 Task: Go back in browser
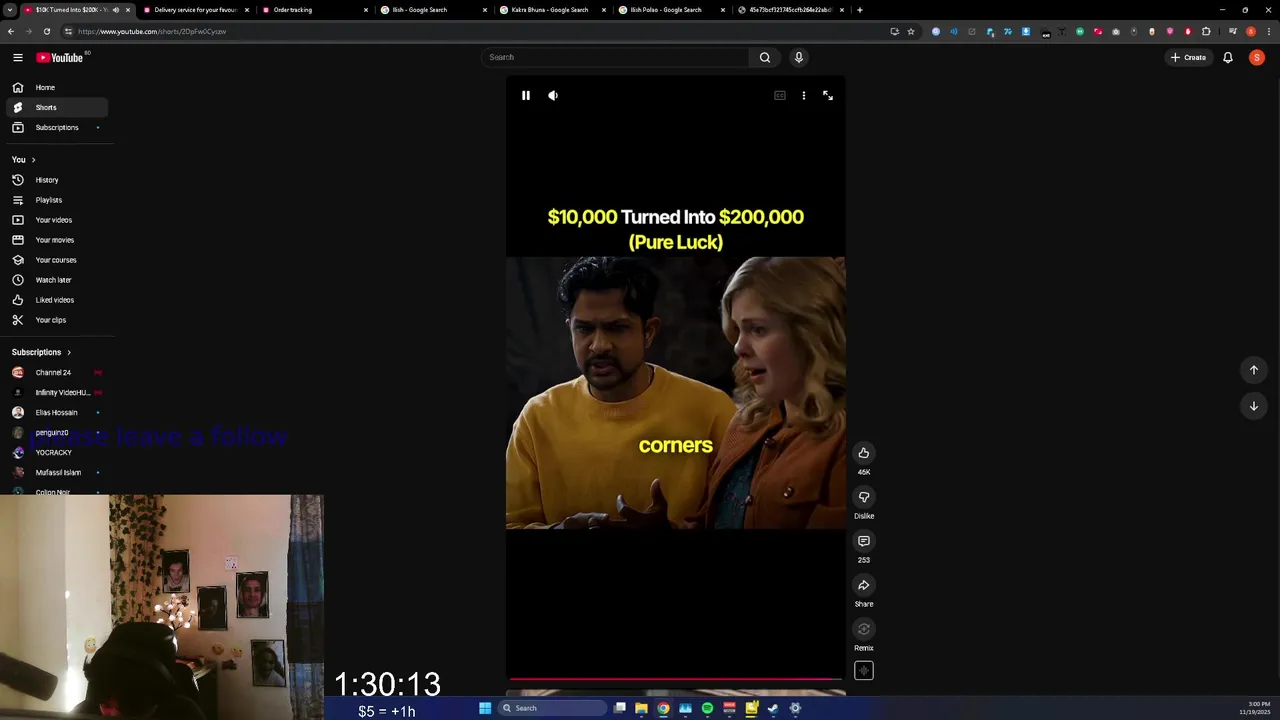point(11,31)
